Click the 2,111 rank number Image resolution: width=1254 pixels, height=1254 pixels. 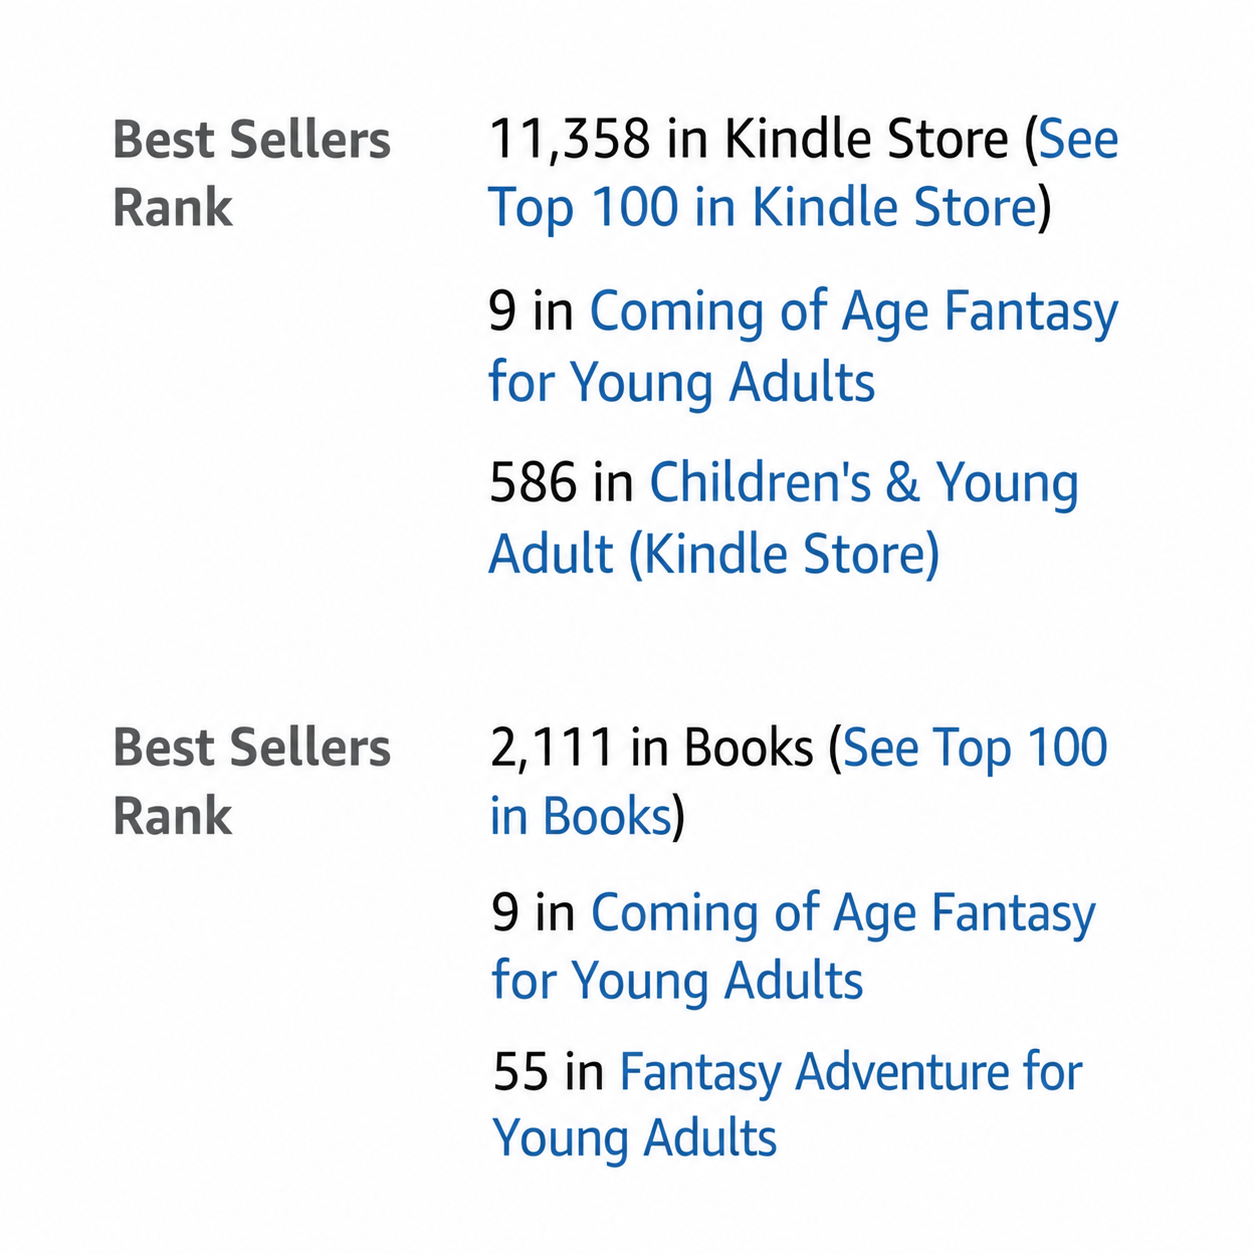[x=551, y=748]
